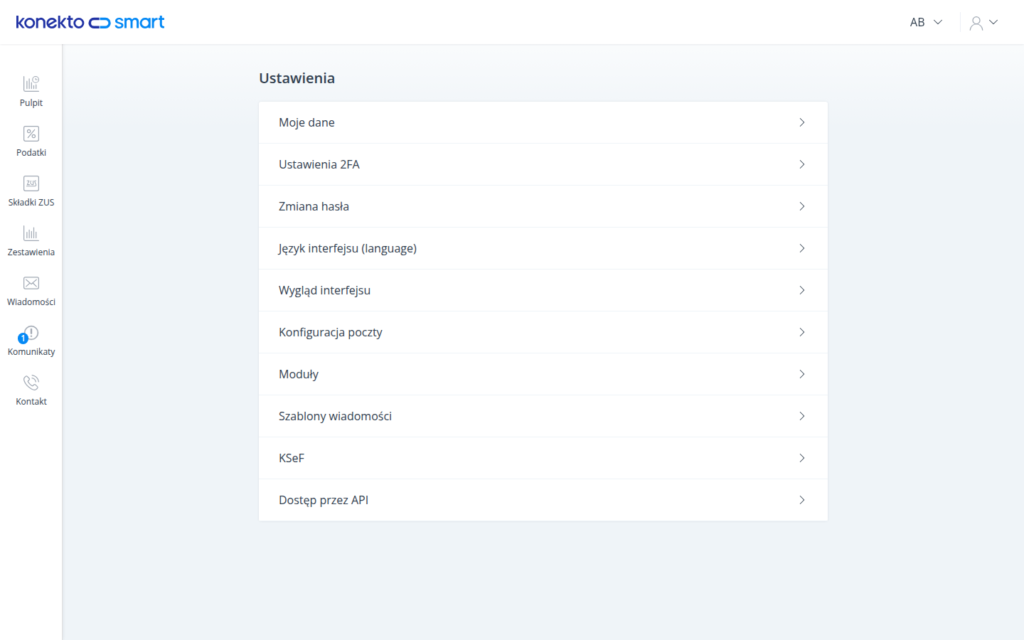
Task: Click the chevron for Dostęp przez API
Action: click(x=802, y=500)
